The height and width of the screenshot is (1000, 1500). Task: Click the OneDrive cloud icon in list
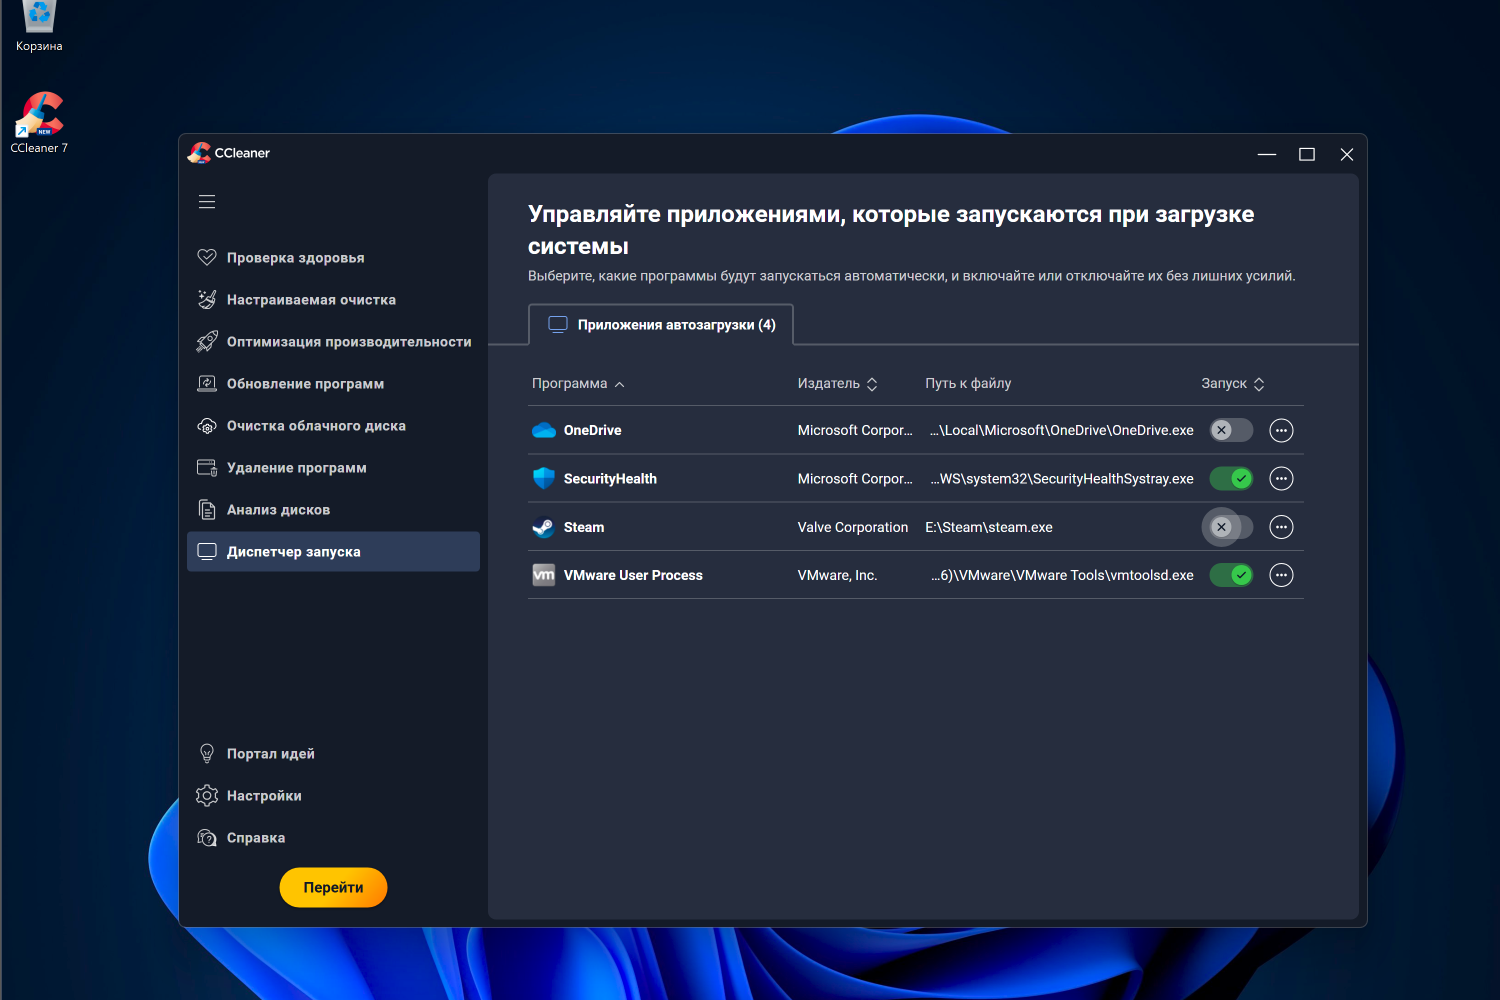[x=544, y=430]
